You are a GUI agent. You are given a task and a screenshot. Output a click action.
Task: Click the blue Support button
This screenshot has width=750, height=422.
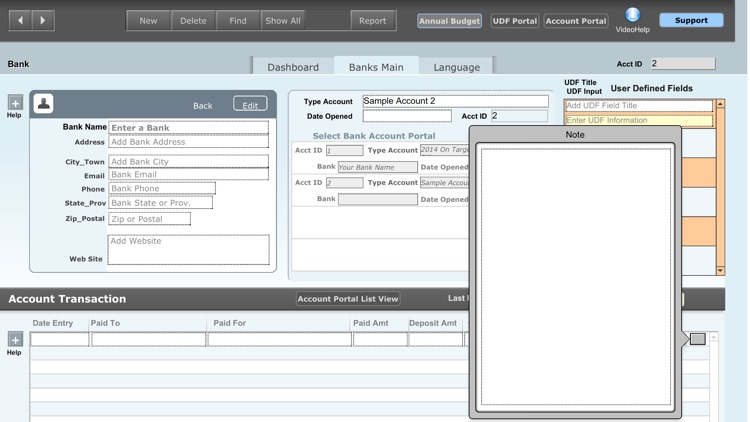pyautogui.click(x=691, y=20)
